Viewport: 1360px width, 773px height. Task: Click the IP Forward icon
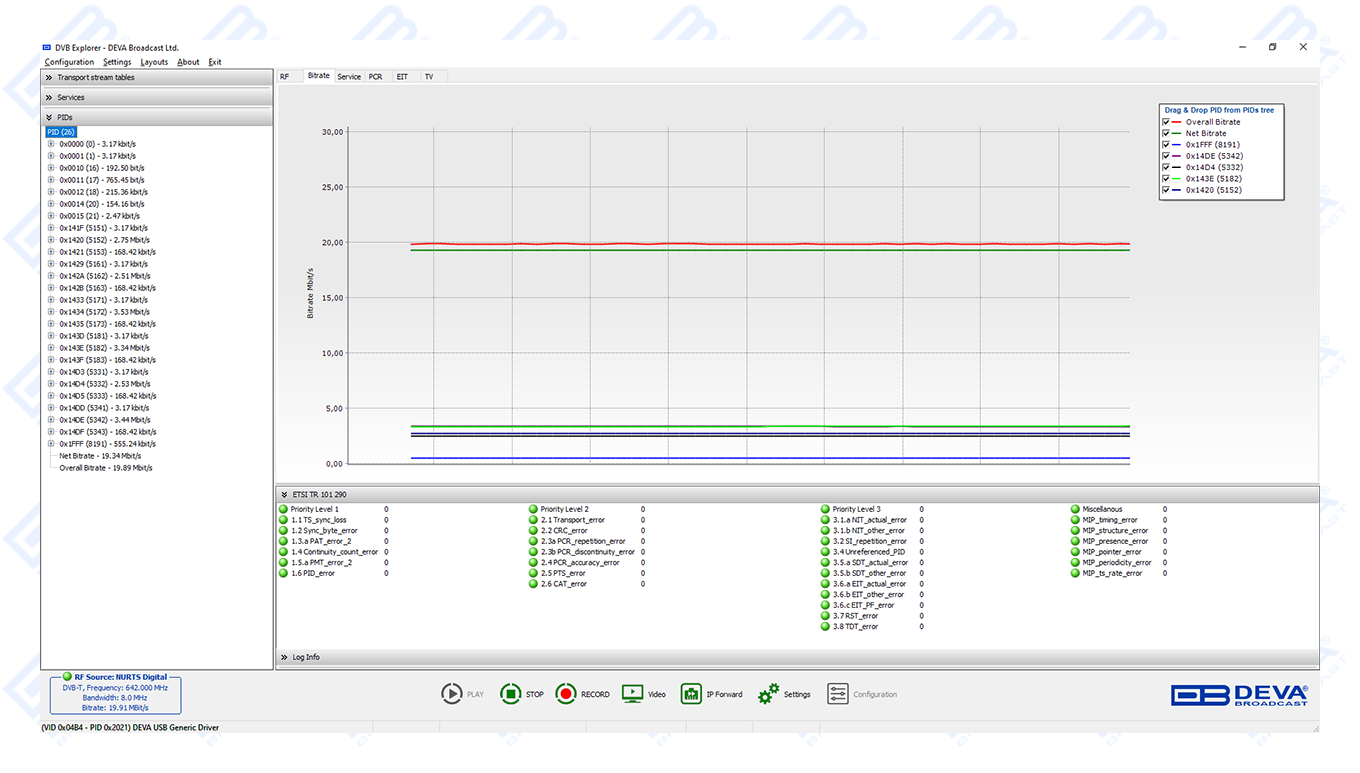pyautogui.click(x=691, y=694)
